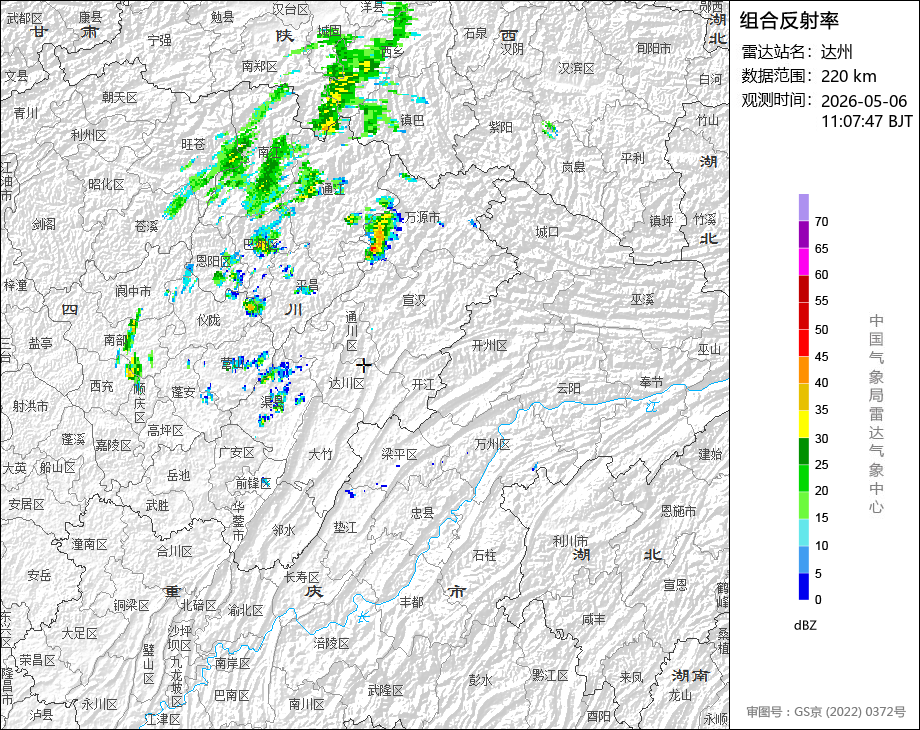Click the 涪陵区 map label
The width and height of the screenshot is (920, 730).
(x=331, y=643)
